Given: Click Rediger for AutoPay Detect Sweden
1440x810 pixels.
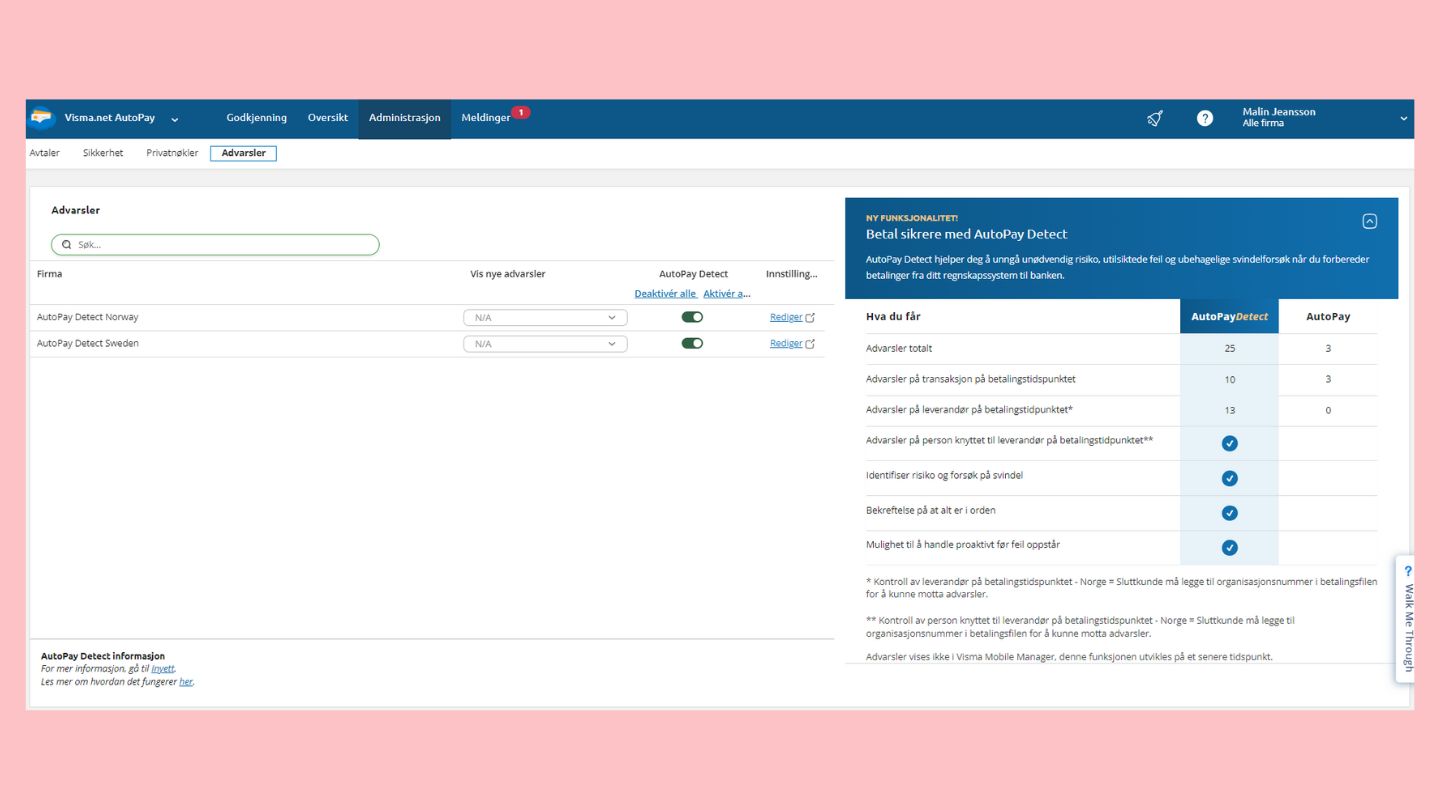Looking at the screenshot, I should (x=786, y=343).
